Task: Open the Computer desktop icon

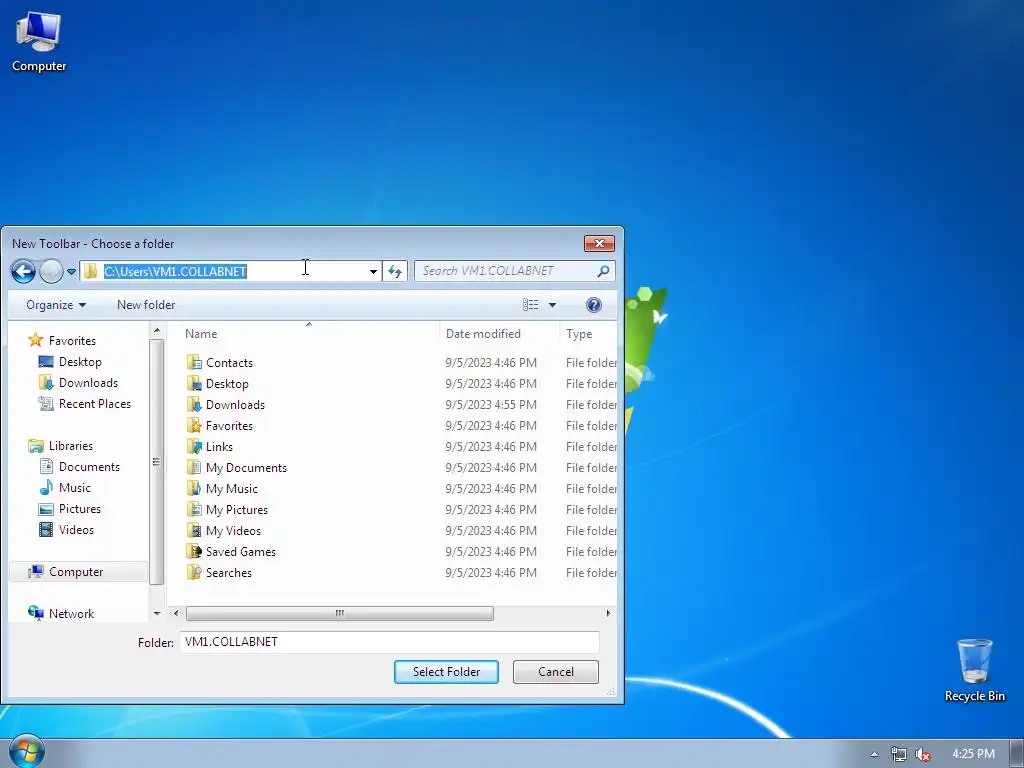Action: pyautogui.click(x=39, y=42)
